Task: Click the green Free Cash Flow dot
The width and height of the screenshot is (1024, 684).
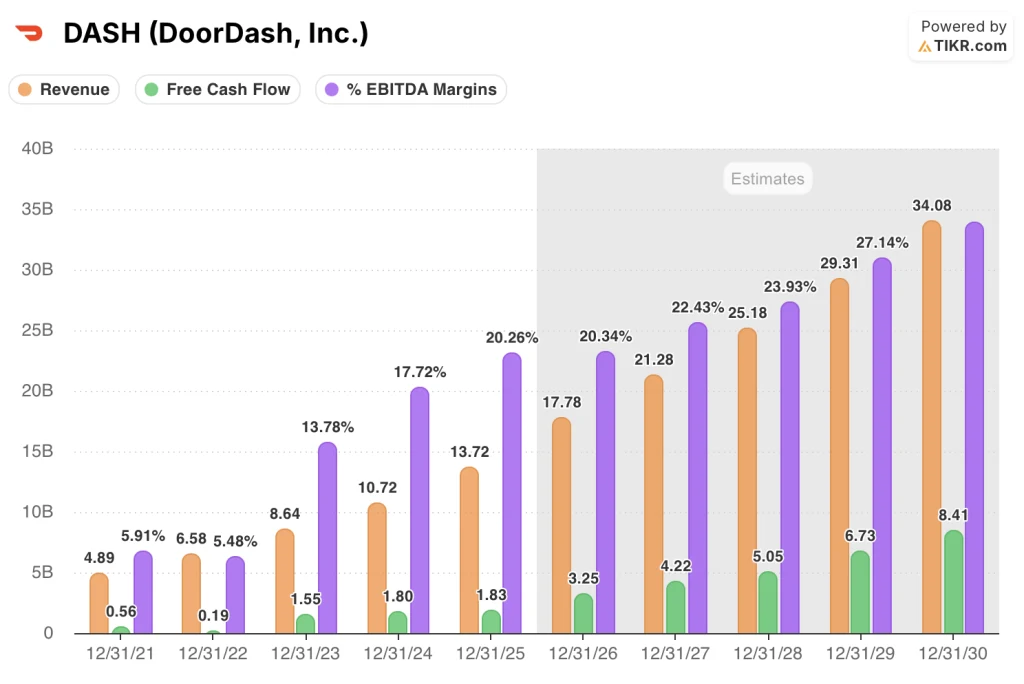Action: click(x=151, y=90)
